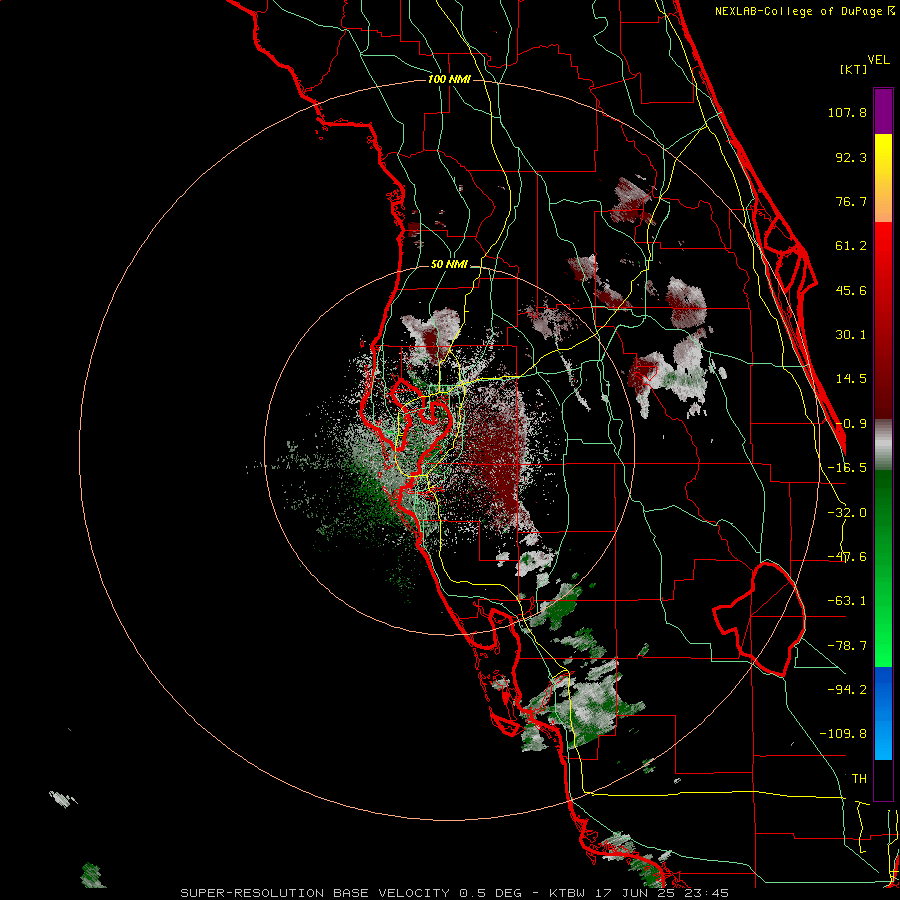
Task: Select the -16.5 legend value
Action: (x=847, y=468)
